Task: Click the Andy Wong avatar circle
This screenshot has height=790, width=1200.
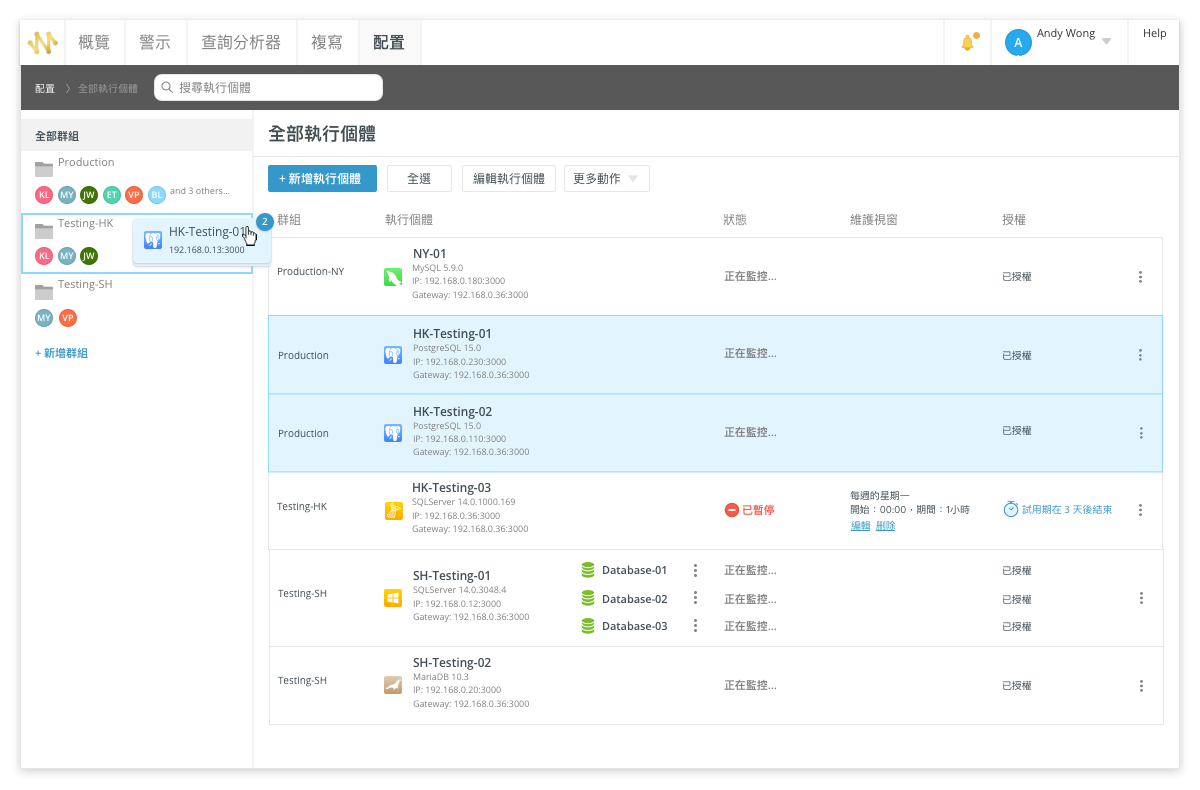Action: (x=1017, y=42)
